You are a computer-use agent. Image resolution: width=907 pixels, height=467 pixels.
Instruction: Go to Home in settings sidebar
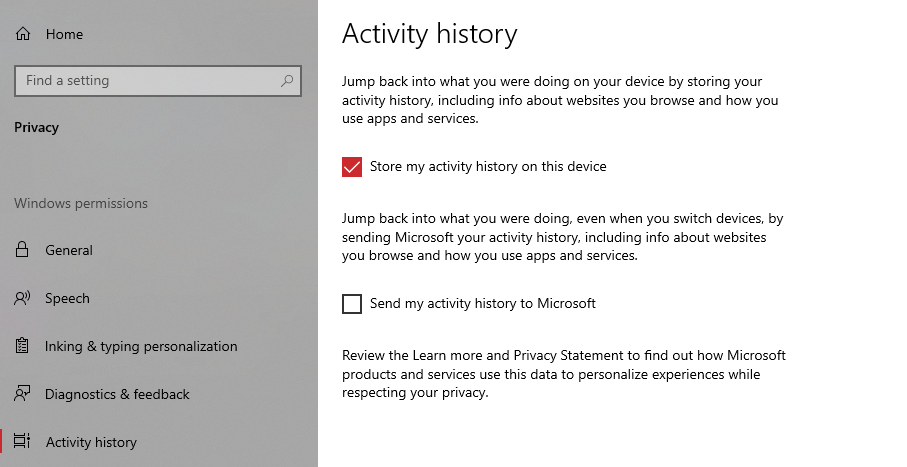coord(64,34)
